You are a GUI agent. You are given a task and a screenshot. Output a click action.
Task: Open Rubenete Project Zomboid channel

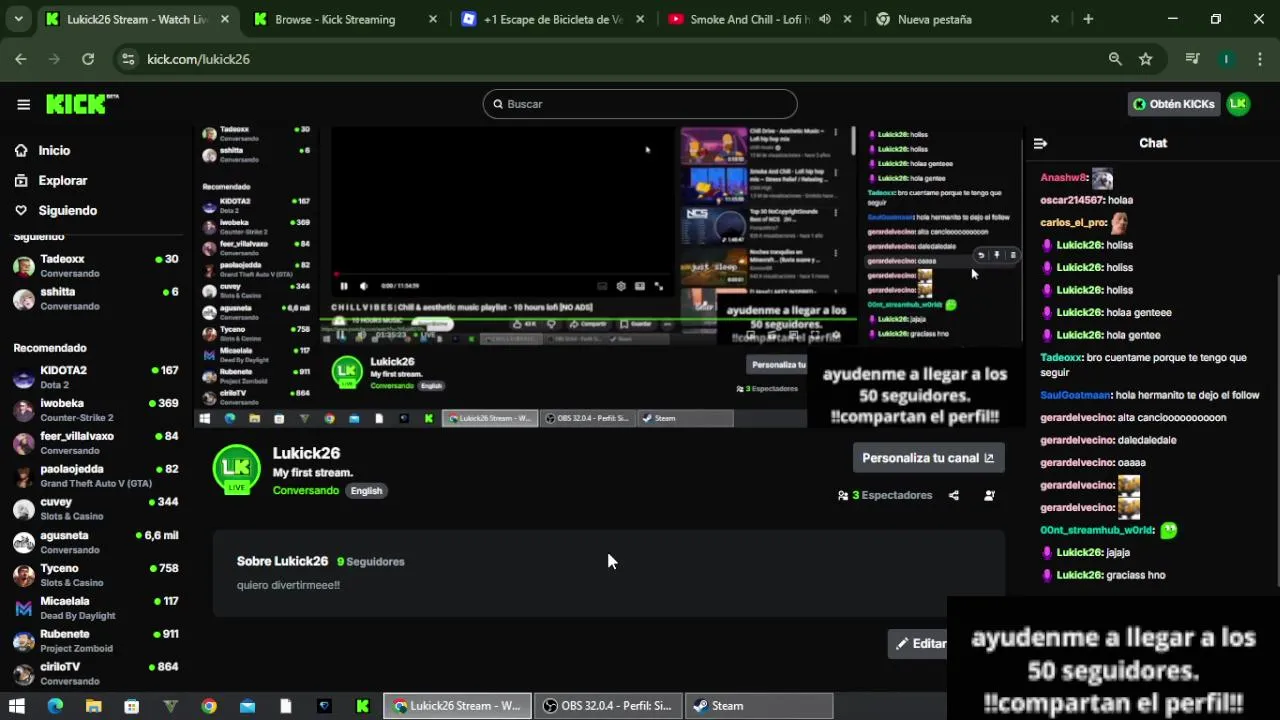click(x=95, y=641)
